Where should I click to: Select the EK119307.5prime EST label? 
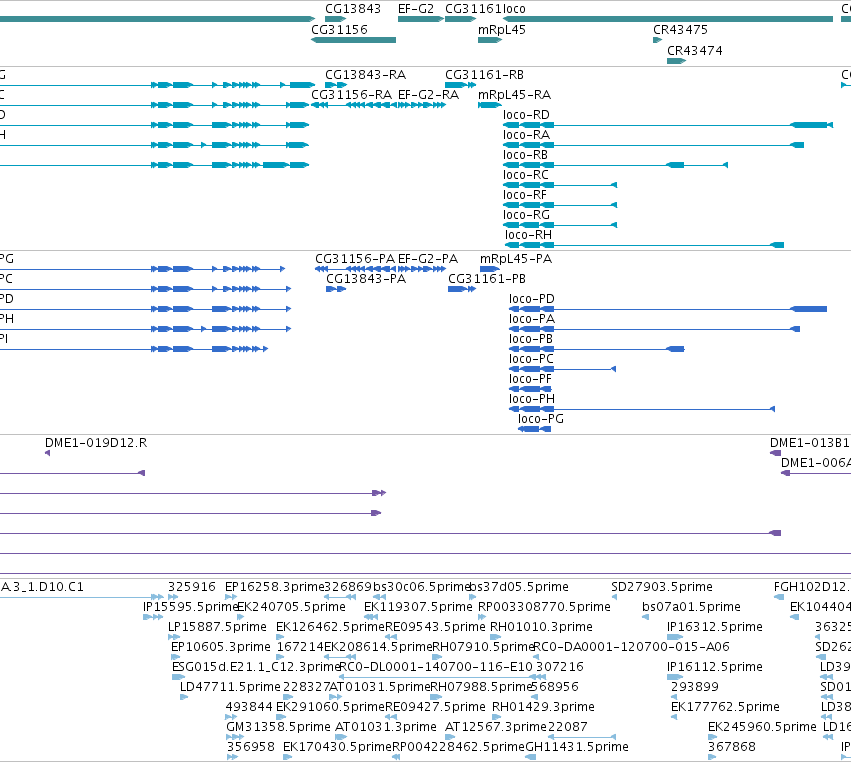[x=418, y=607]
